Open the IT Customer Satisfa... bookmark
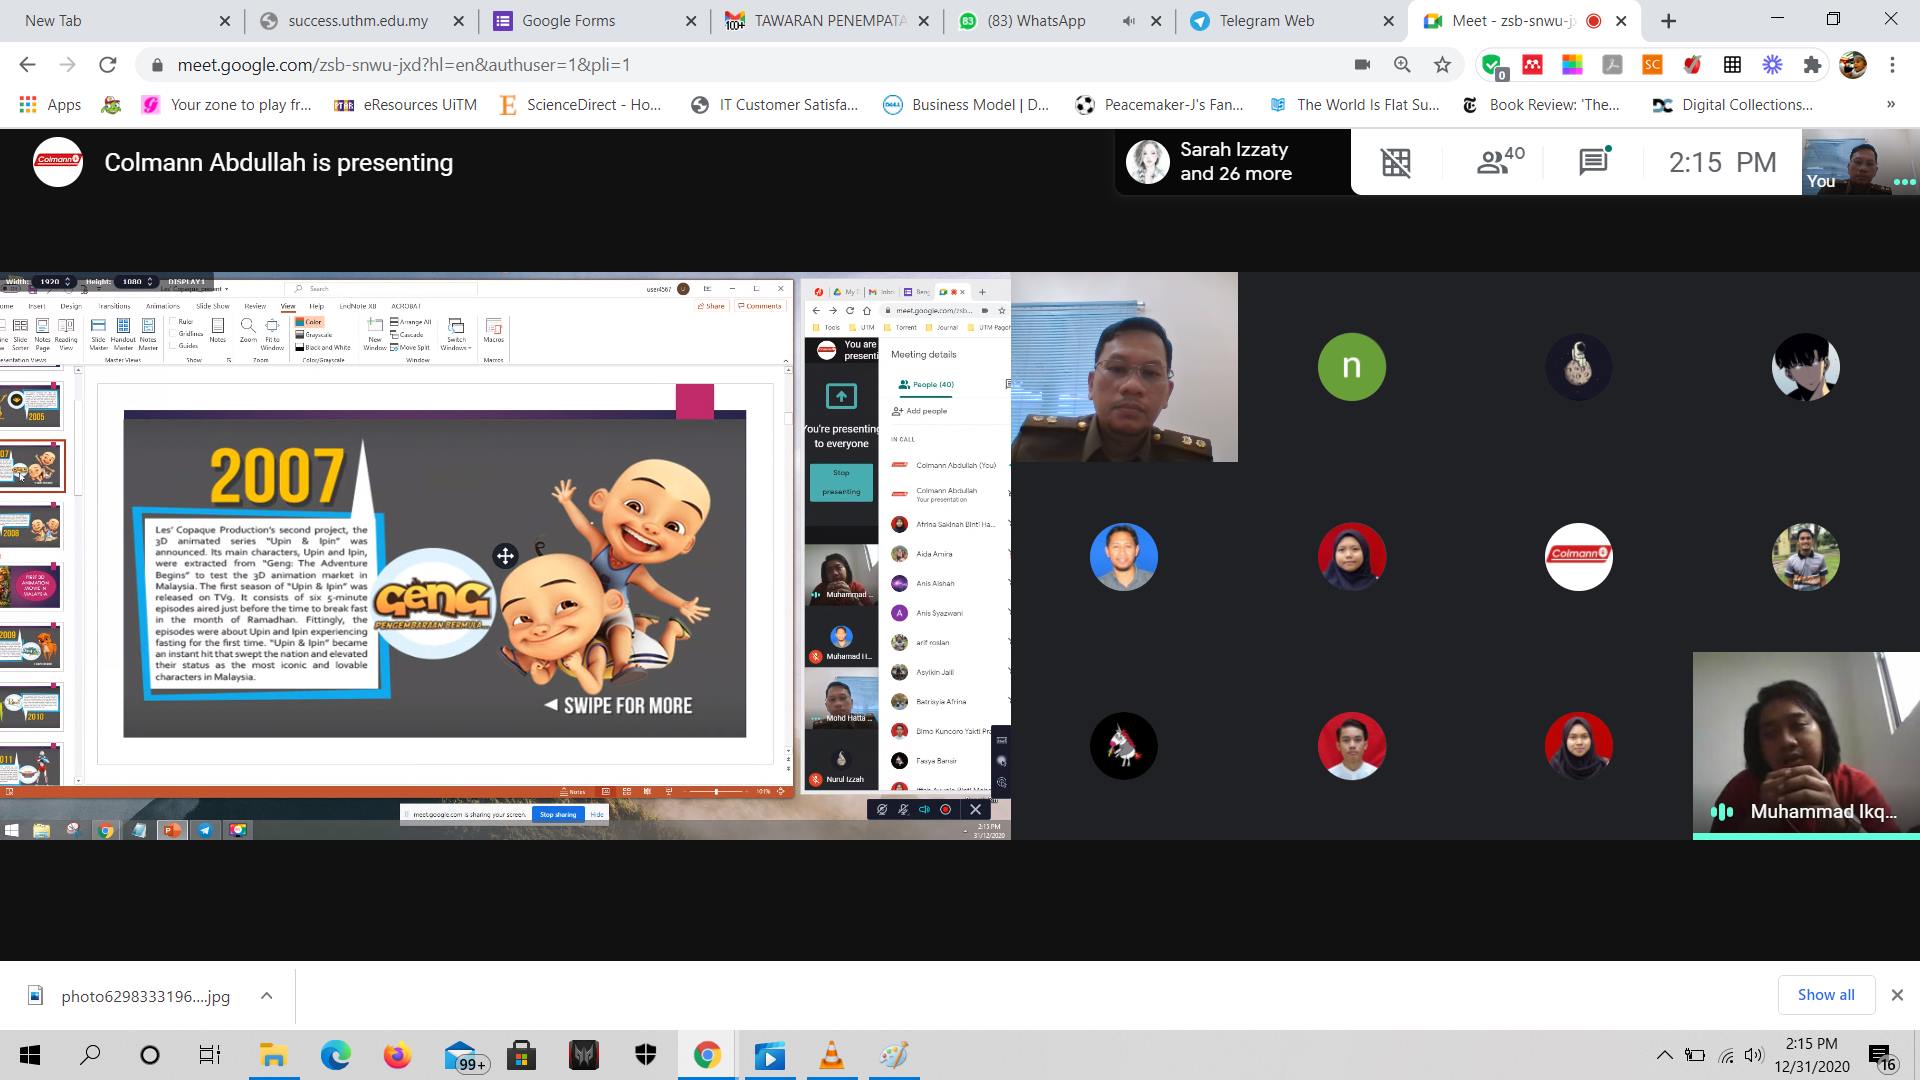This screenshot has height=1080, width=1920. [x=774, y=105]
